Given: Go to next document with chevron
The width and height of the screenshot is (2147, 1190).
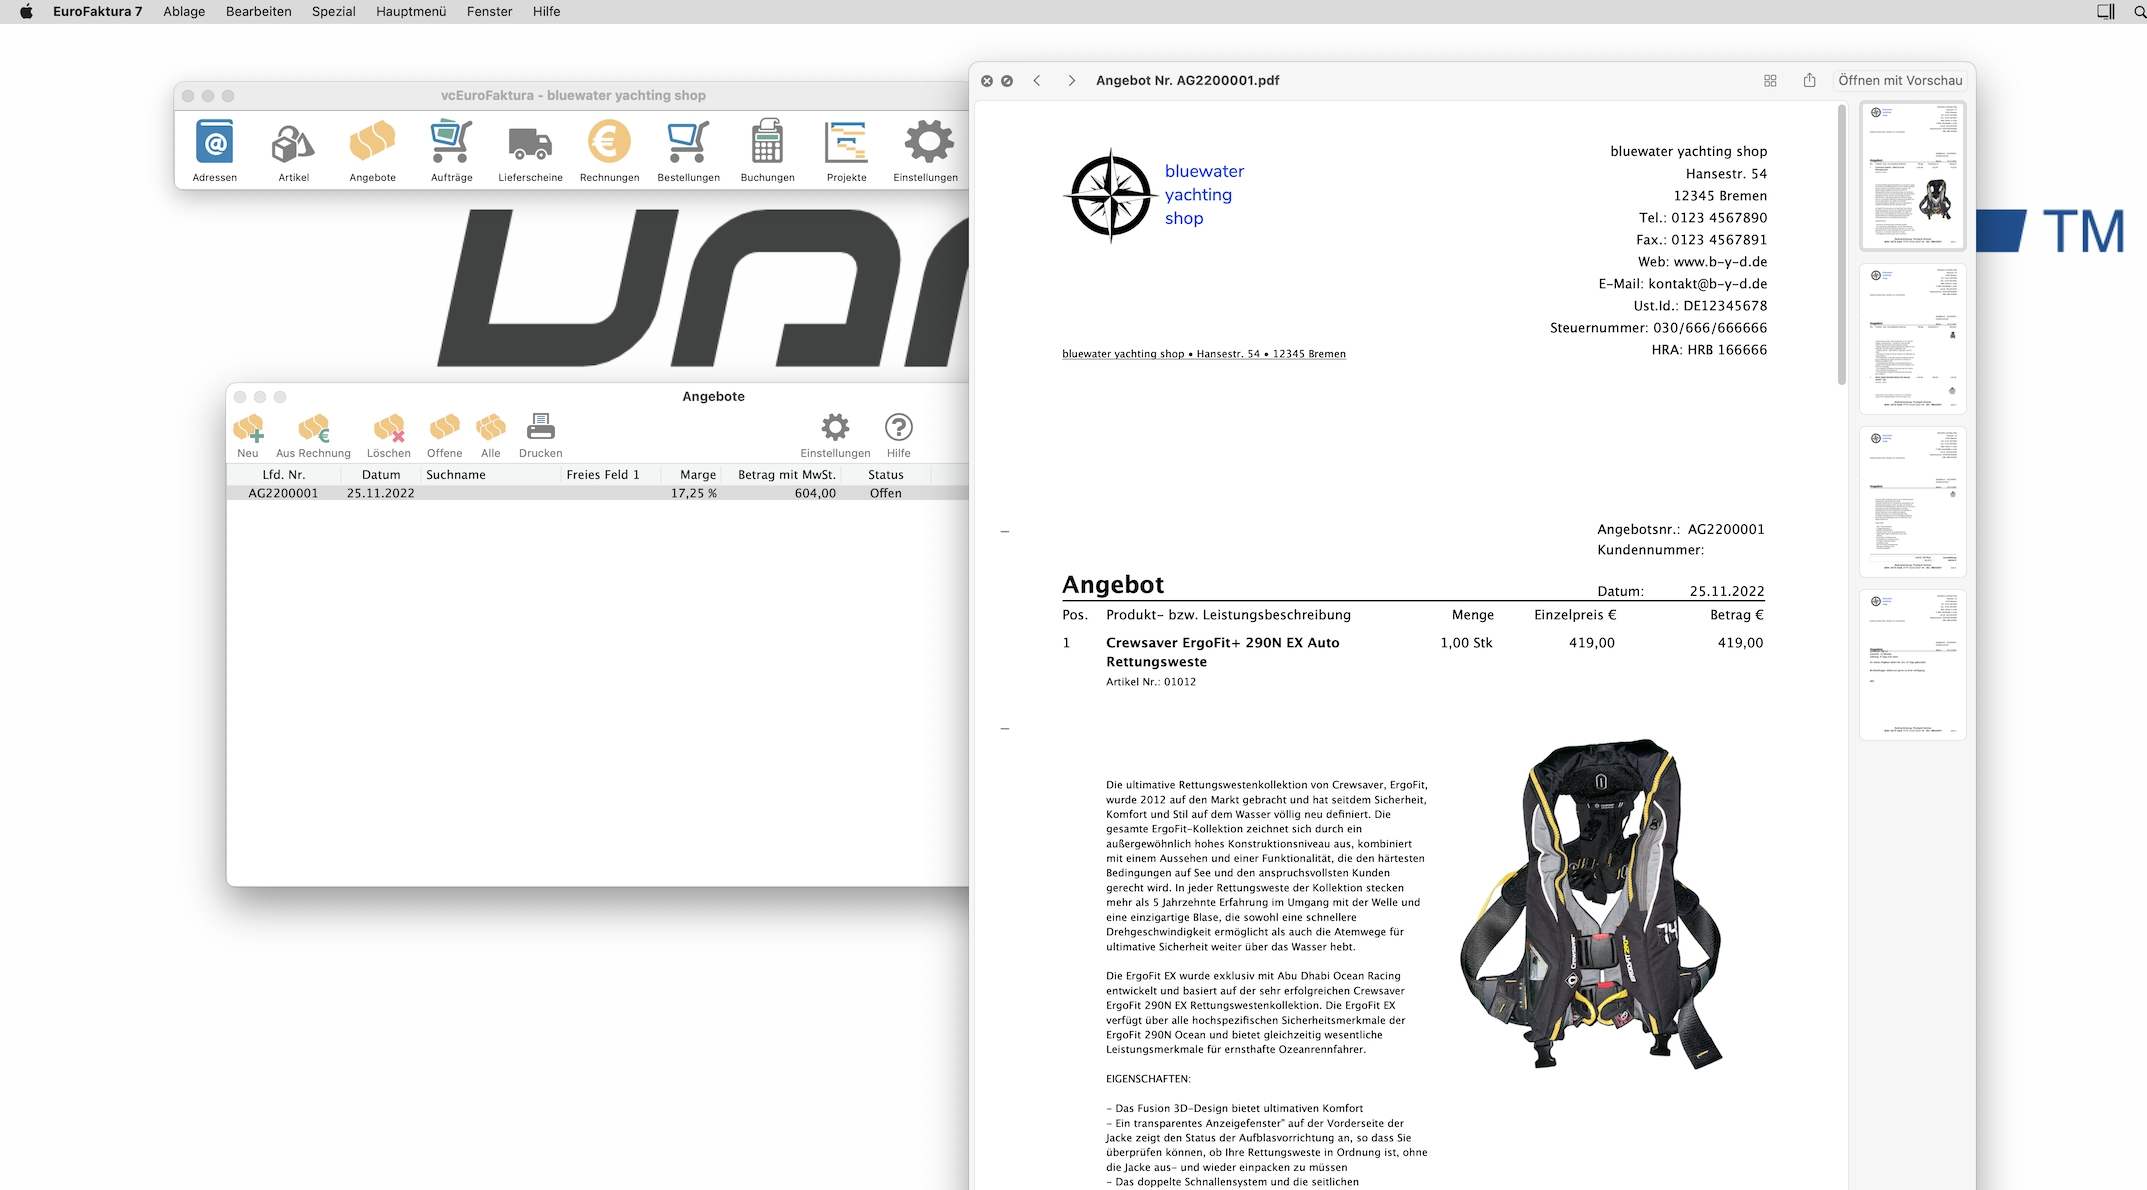Looking at the screenshot, I should point(1071,81).
